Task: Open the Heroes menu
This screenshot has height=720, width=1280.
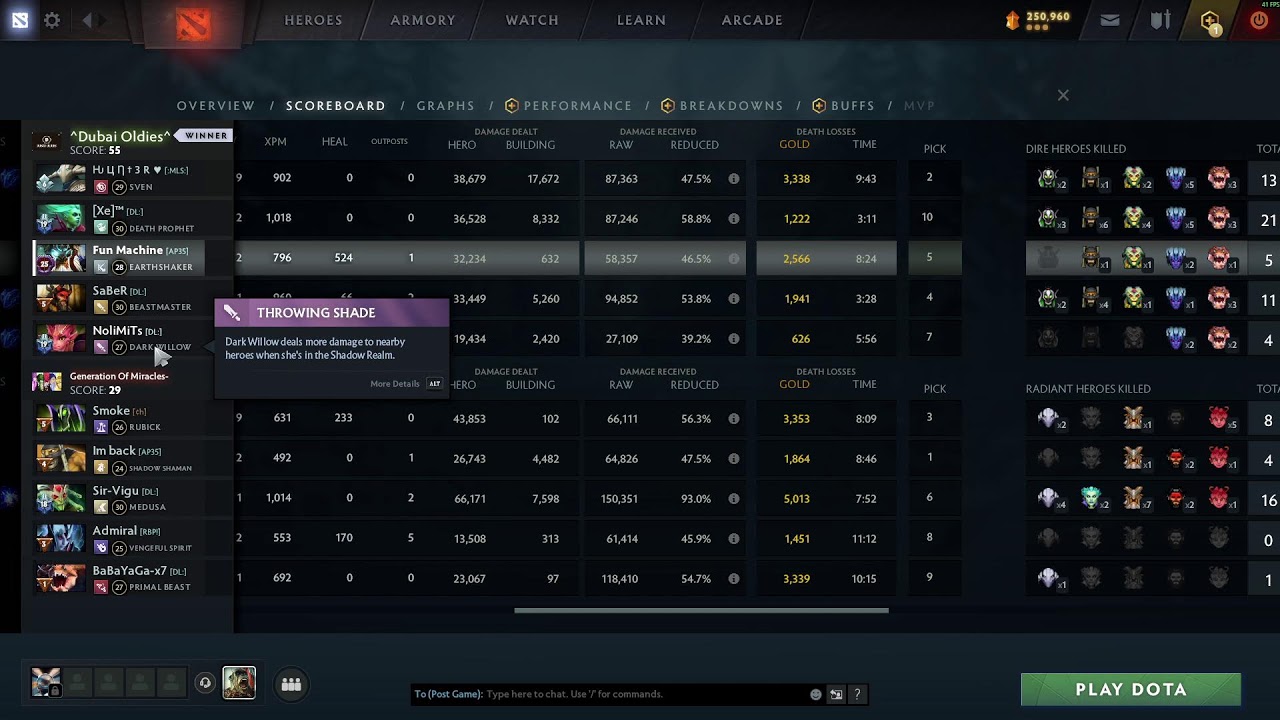Action: point(313,20)
